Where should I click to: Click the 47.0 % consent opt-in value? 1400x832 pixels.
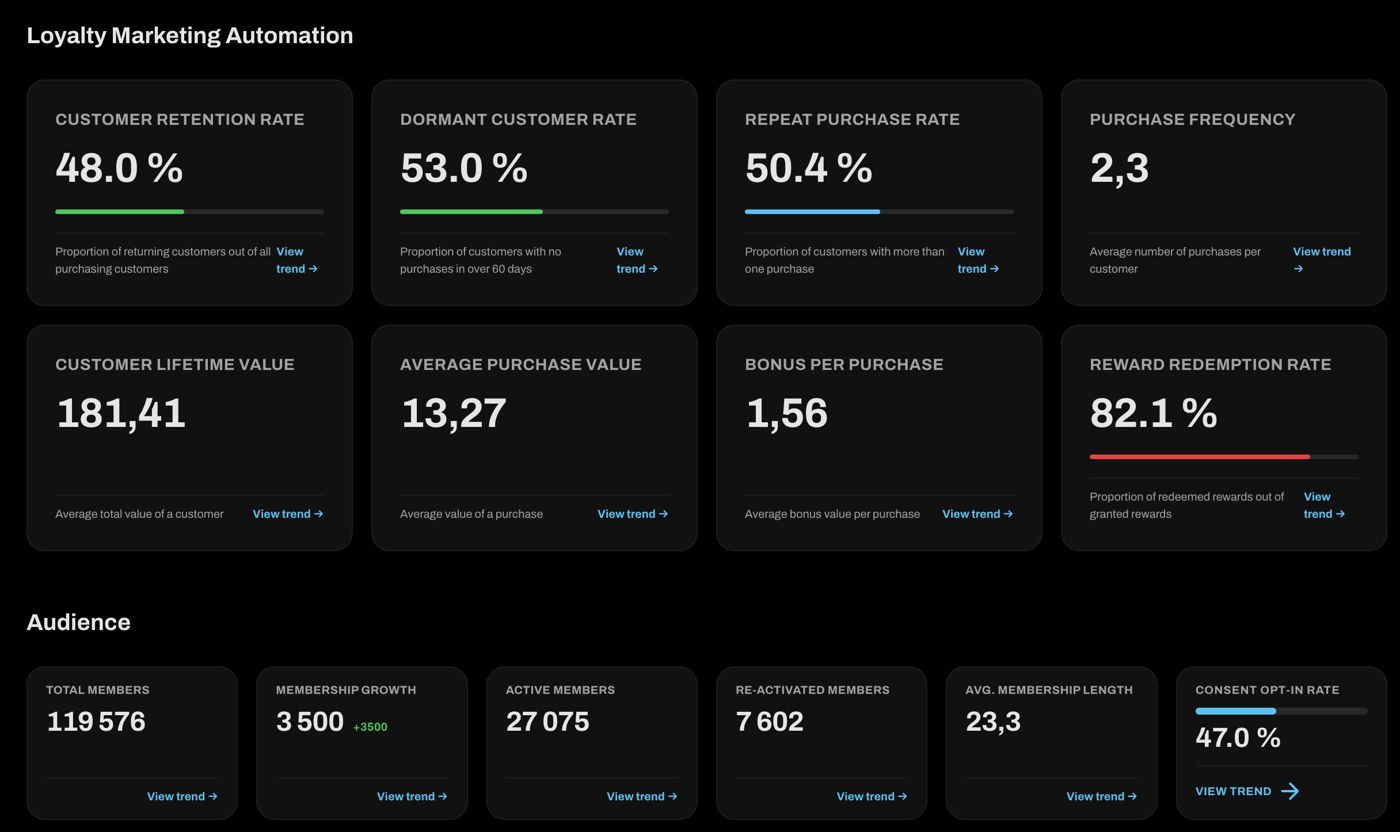1238,738
